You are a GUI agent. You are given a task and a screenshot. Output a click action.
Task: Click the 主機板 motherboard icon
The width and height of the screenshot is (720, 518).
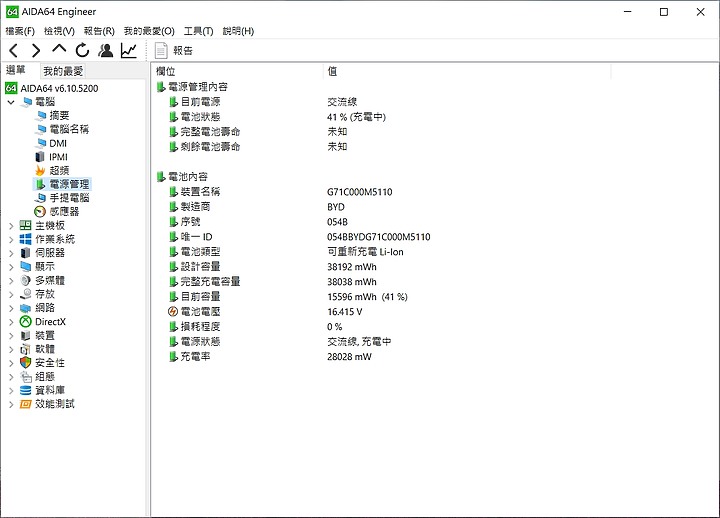[x=26, y=225]
